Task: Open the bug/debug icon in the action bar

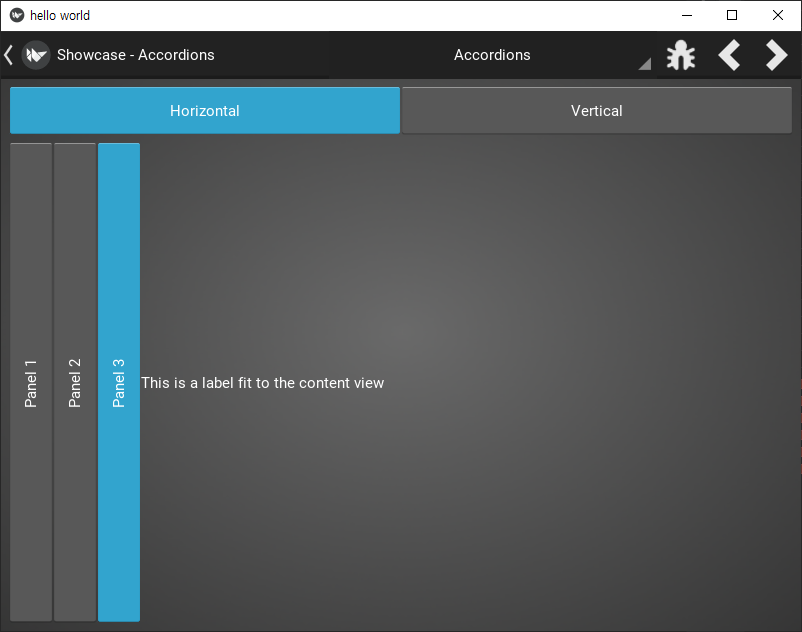Action: 681,55
